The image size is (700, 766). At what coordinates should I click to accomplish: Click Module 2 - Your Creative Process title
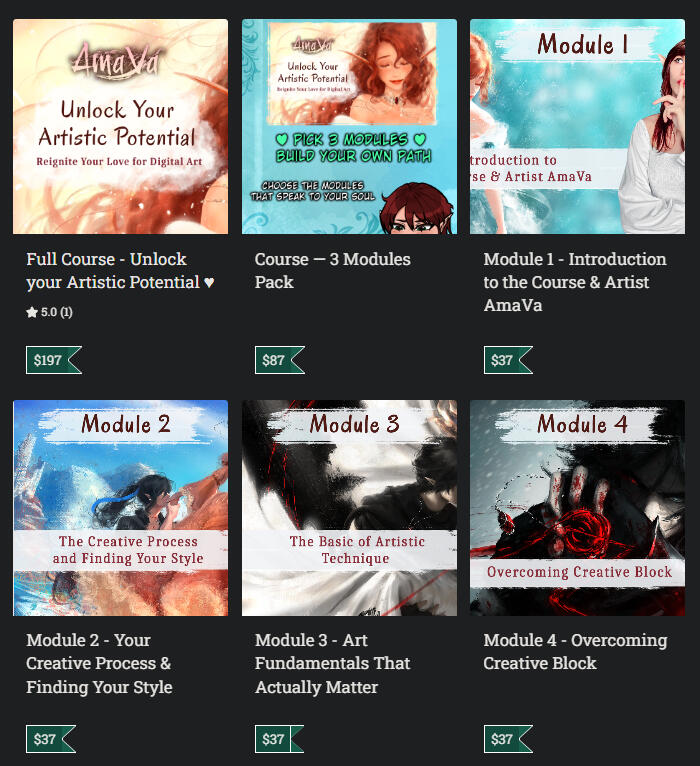click(x=99, y=663)
